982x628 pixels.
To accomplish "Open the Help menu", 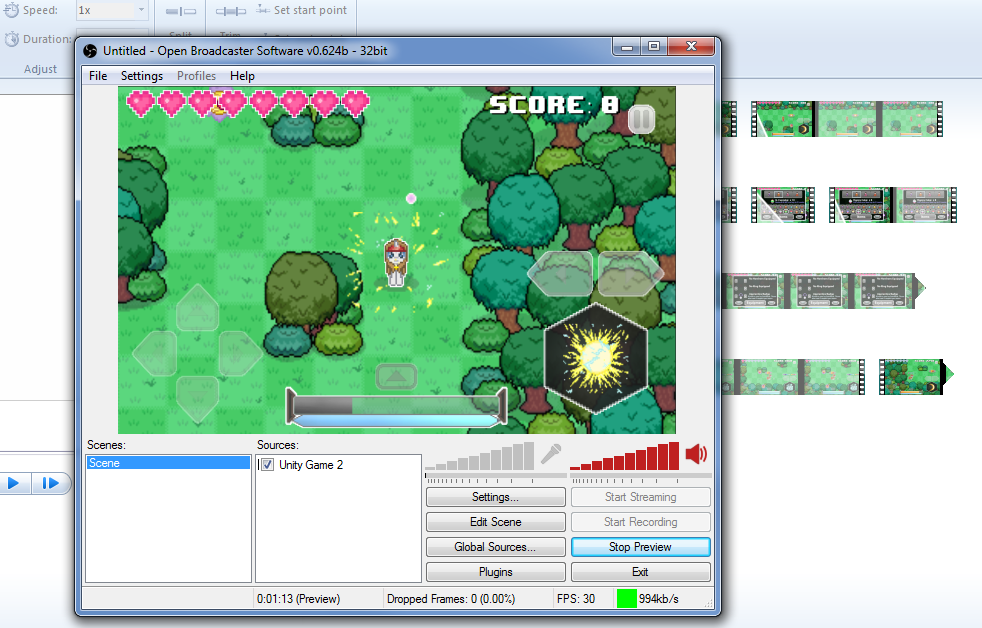I will [x=242, y=76].
